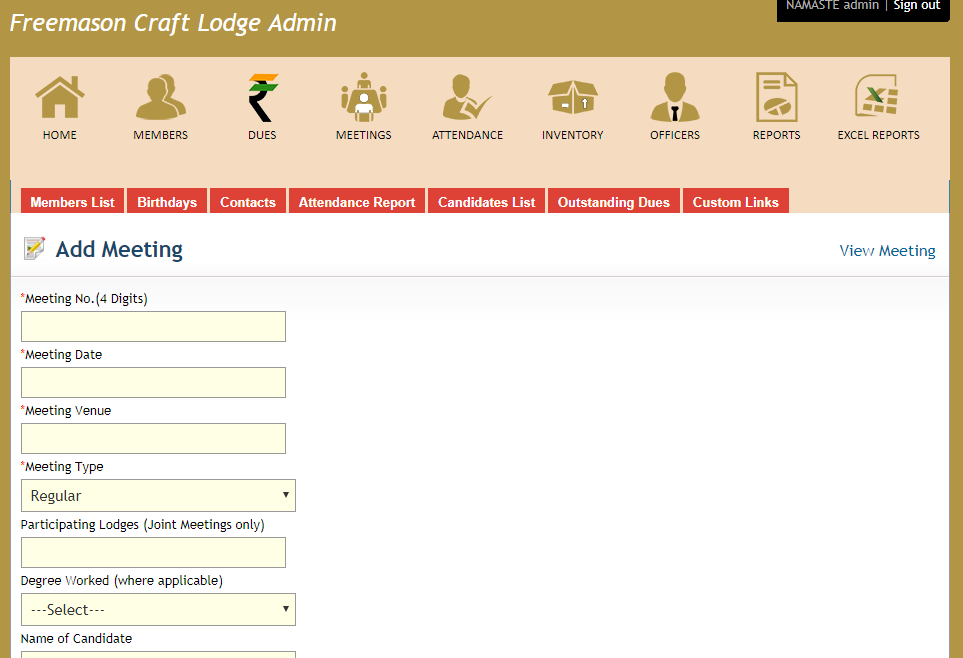Expand the Meeting Type dropdown

(x=158, y=496)
